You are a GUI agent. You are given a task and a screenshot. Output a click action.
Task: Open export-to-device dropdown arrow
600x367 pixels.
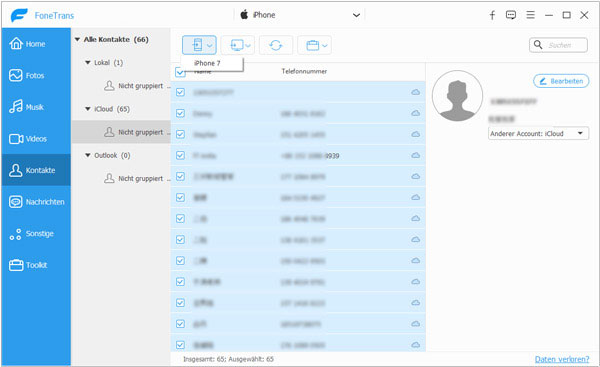point(210,46)
